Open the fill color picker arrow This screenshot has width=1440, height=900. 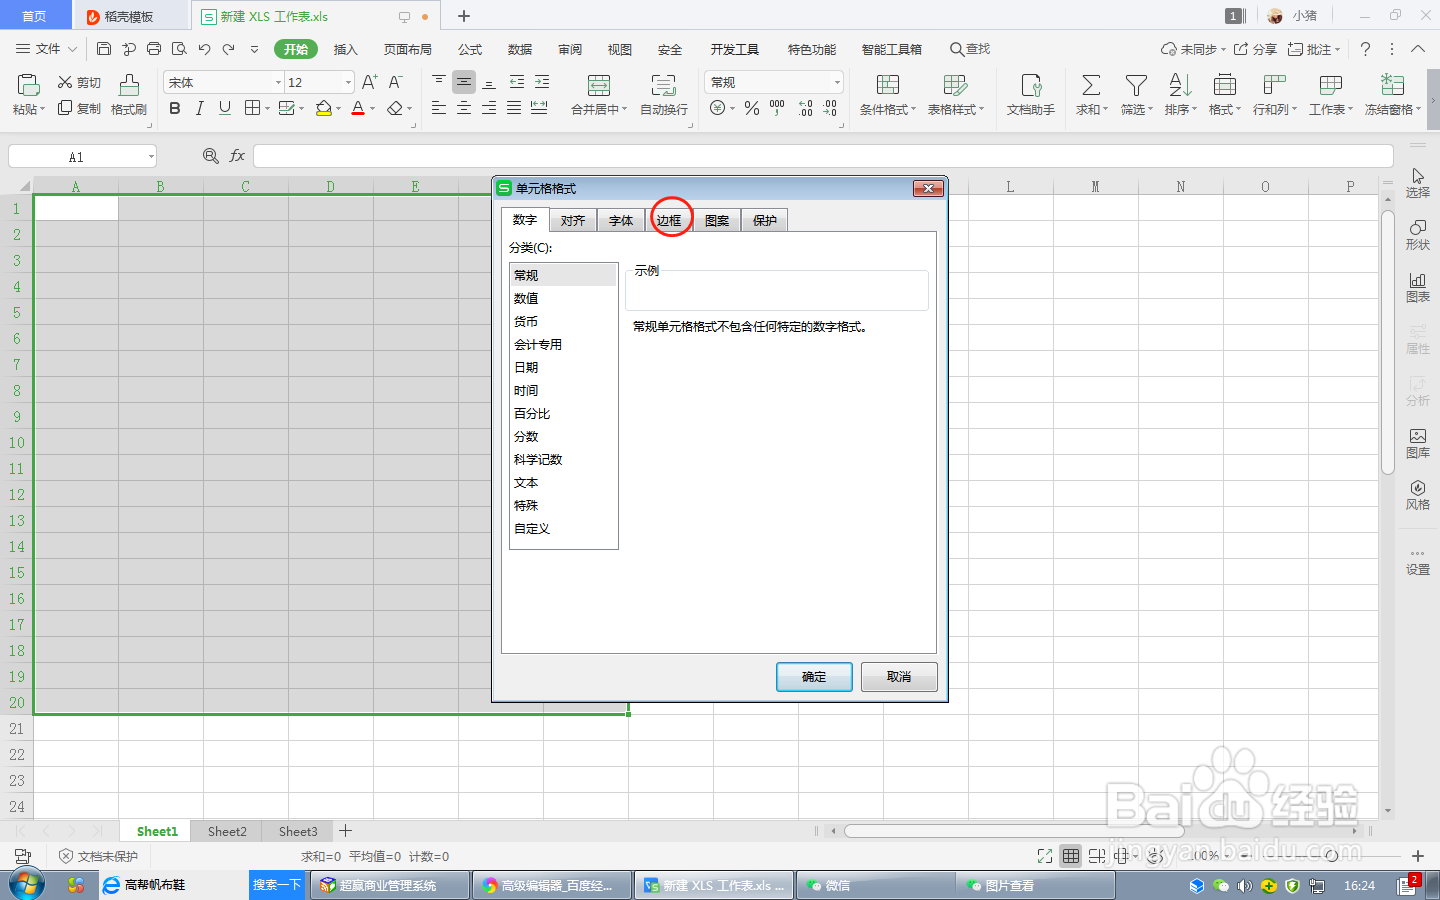pos(339,108)
